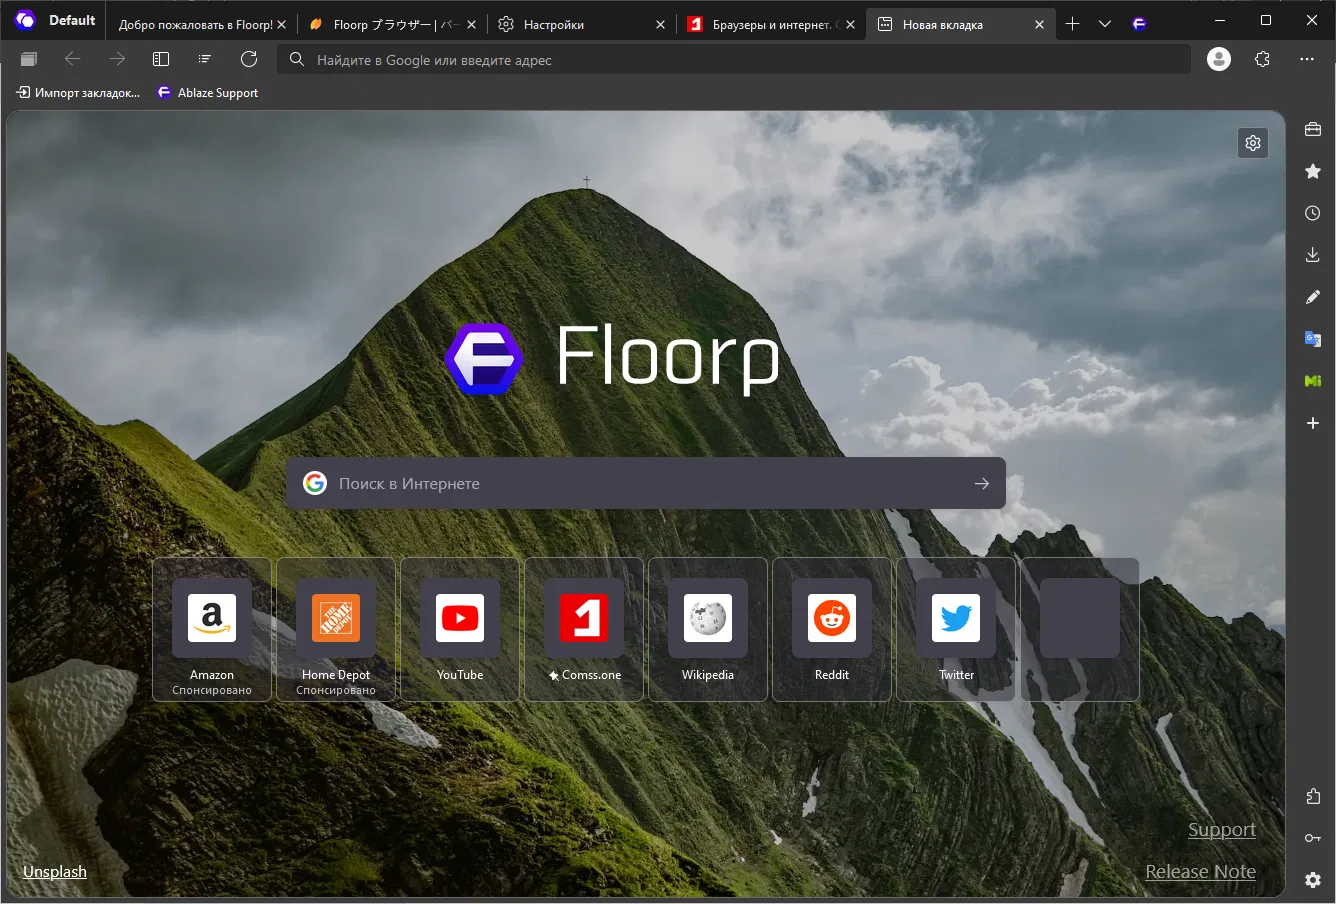
Task: Open the bookmarks star panel in the sidebar
Action: [1313, 171]
